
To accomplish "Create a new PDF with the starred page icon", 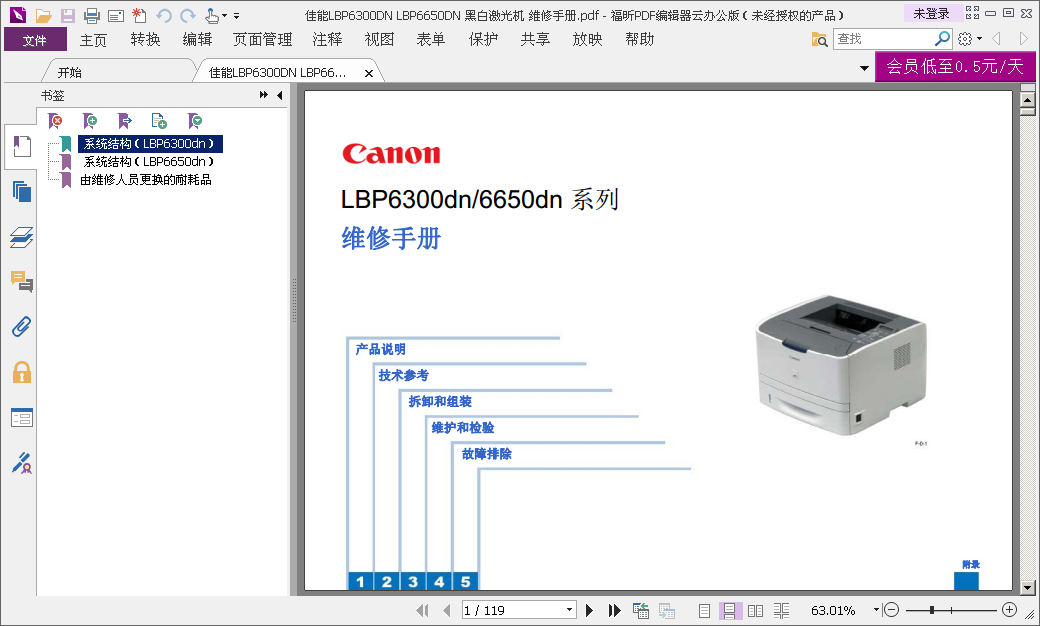I will click(139, 15).
